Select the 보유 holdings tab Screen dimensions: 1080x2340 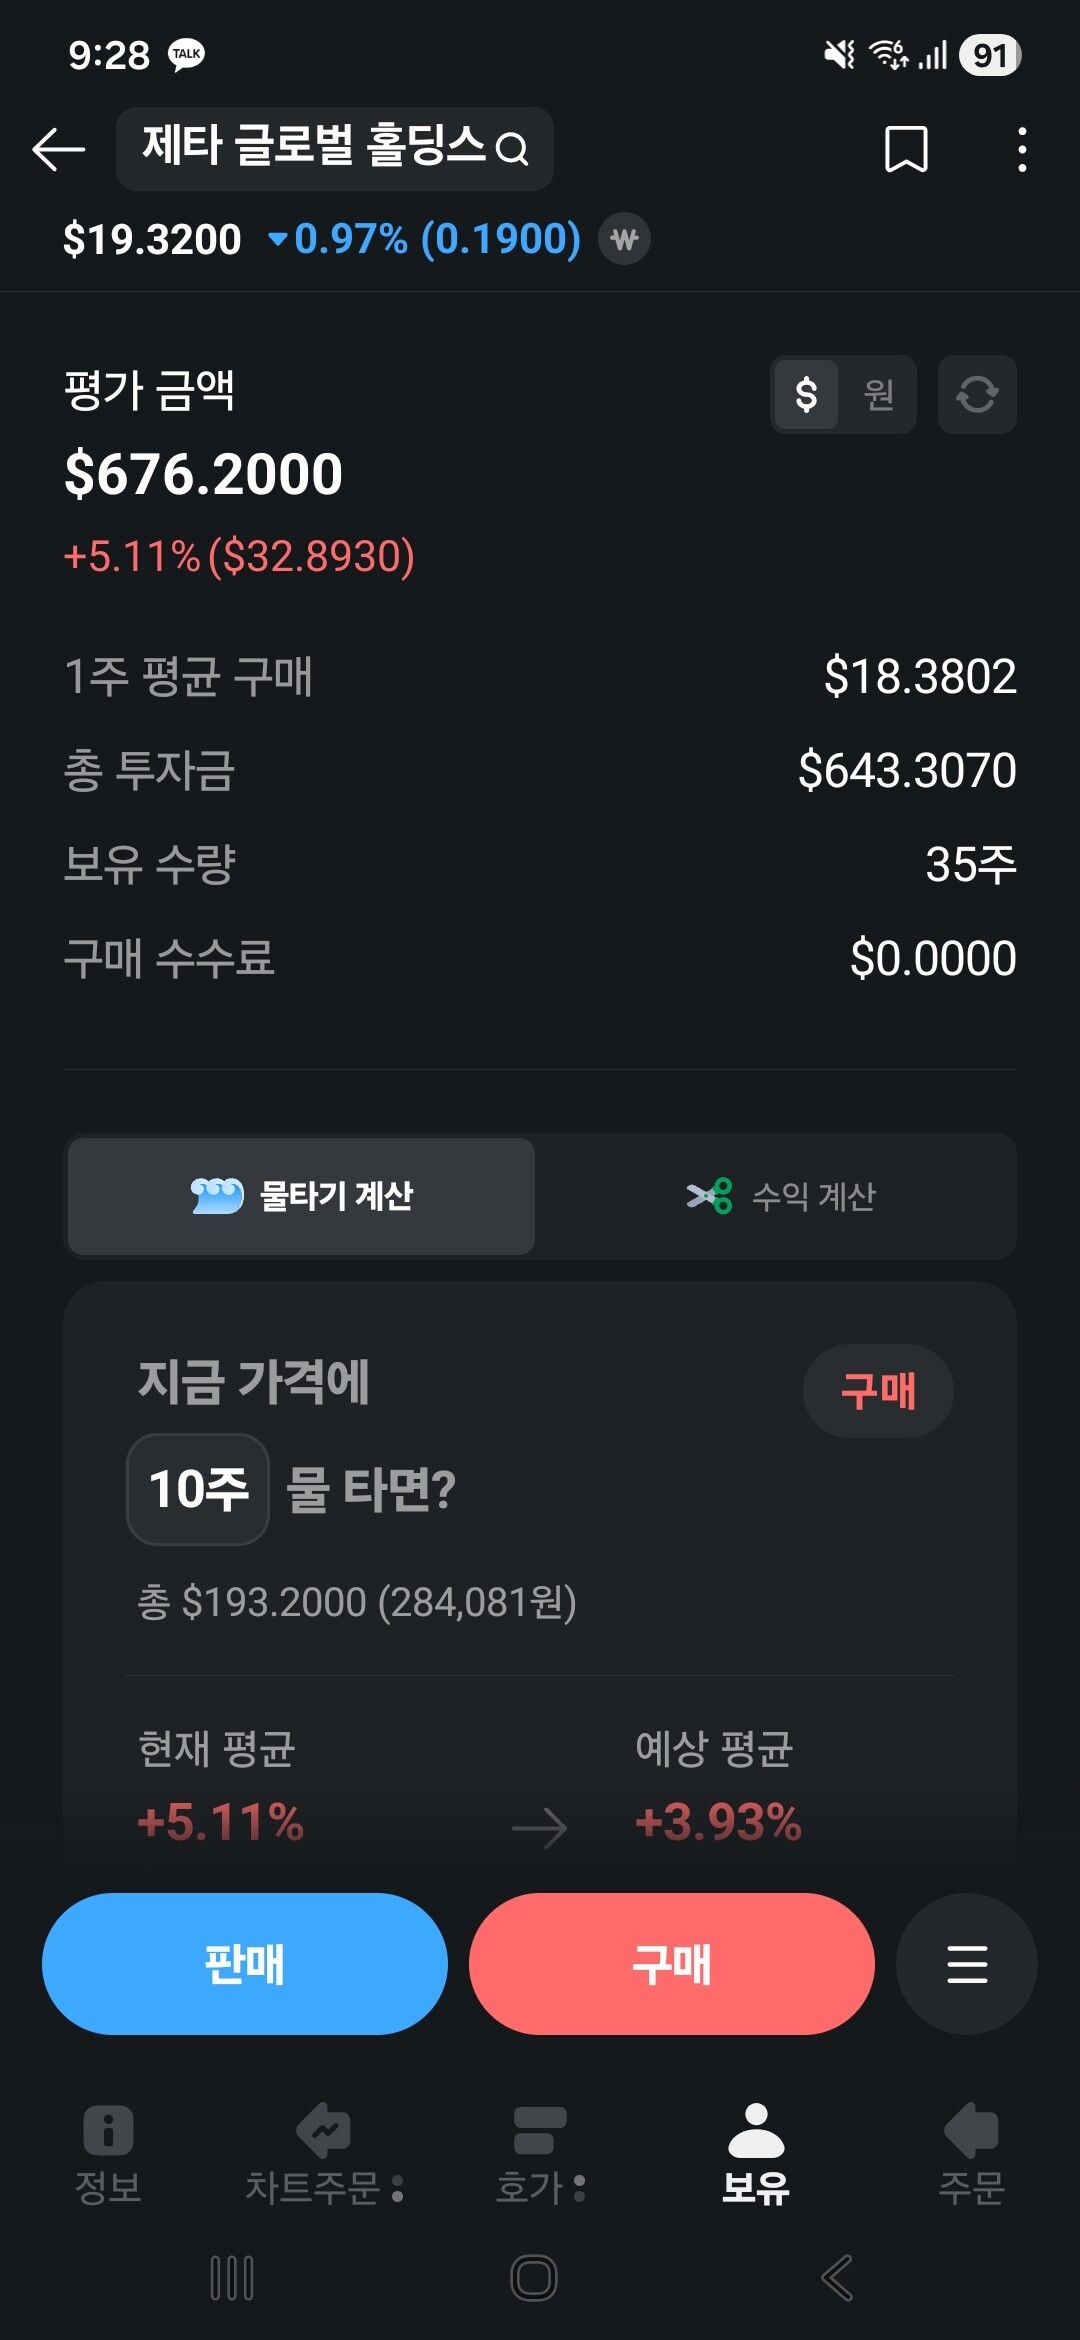756,2154
